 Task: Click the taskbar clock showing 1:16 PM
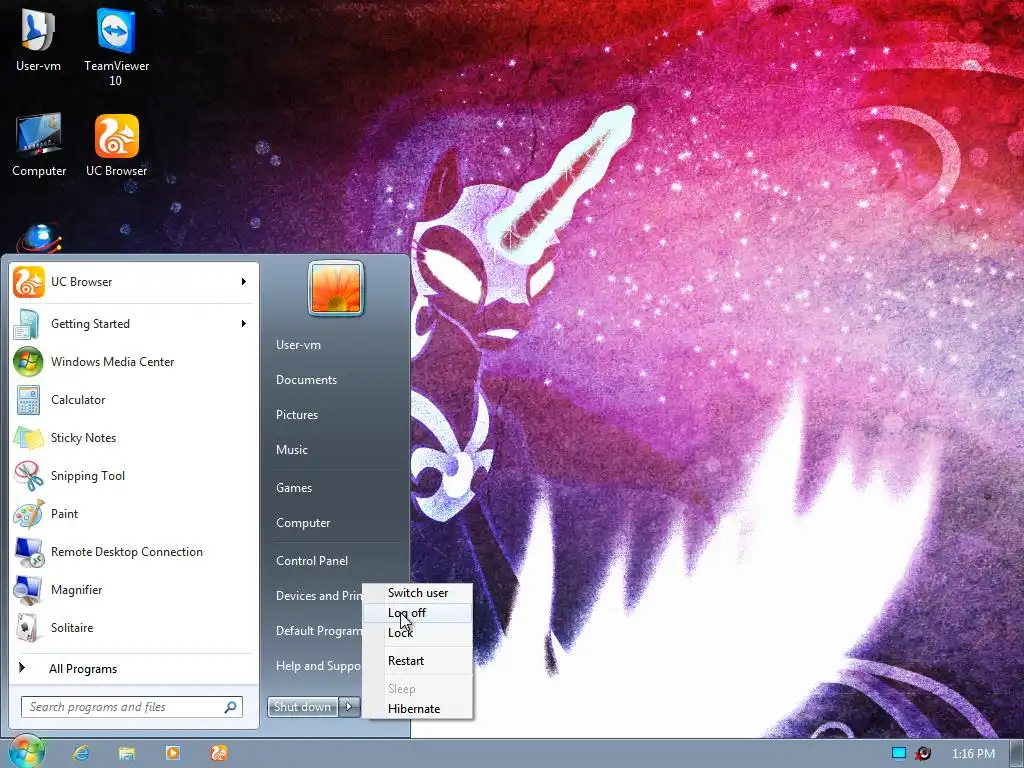click(x=973, y=754)
